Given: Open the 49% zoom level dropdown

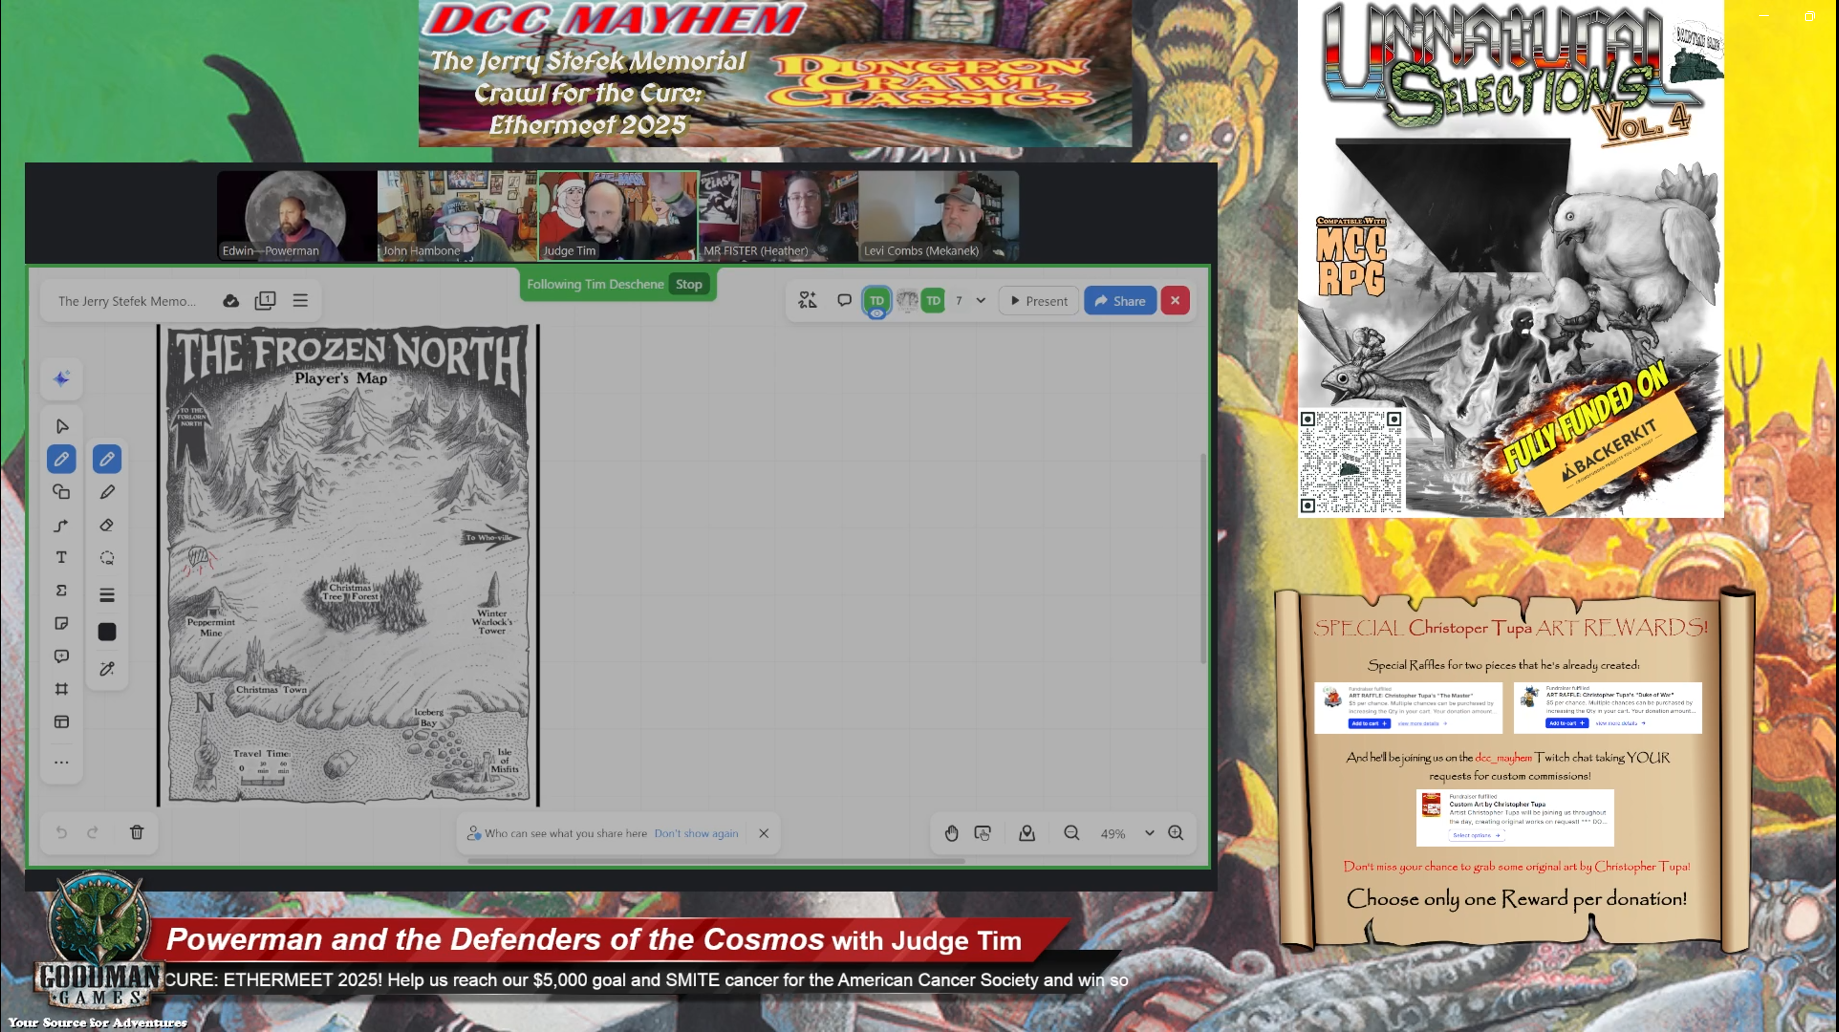Looking at the screenshot, I should [1149, 833].
